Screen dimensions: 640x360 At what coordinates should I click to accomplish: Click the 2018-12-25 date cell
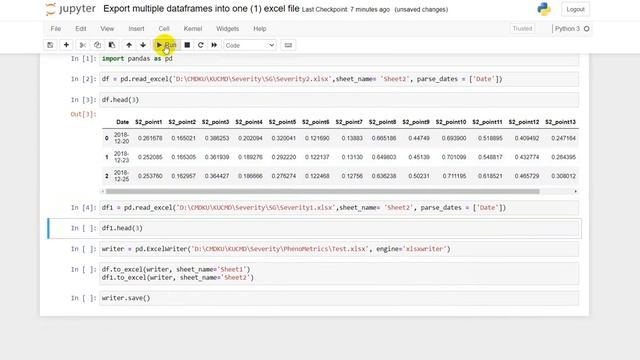[x=122, y=176]
